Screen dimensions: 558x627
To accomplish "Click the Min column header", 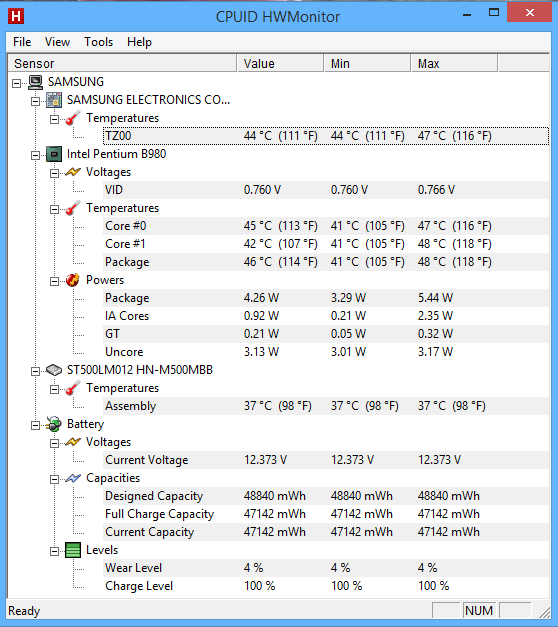I will coord(367,64).
